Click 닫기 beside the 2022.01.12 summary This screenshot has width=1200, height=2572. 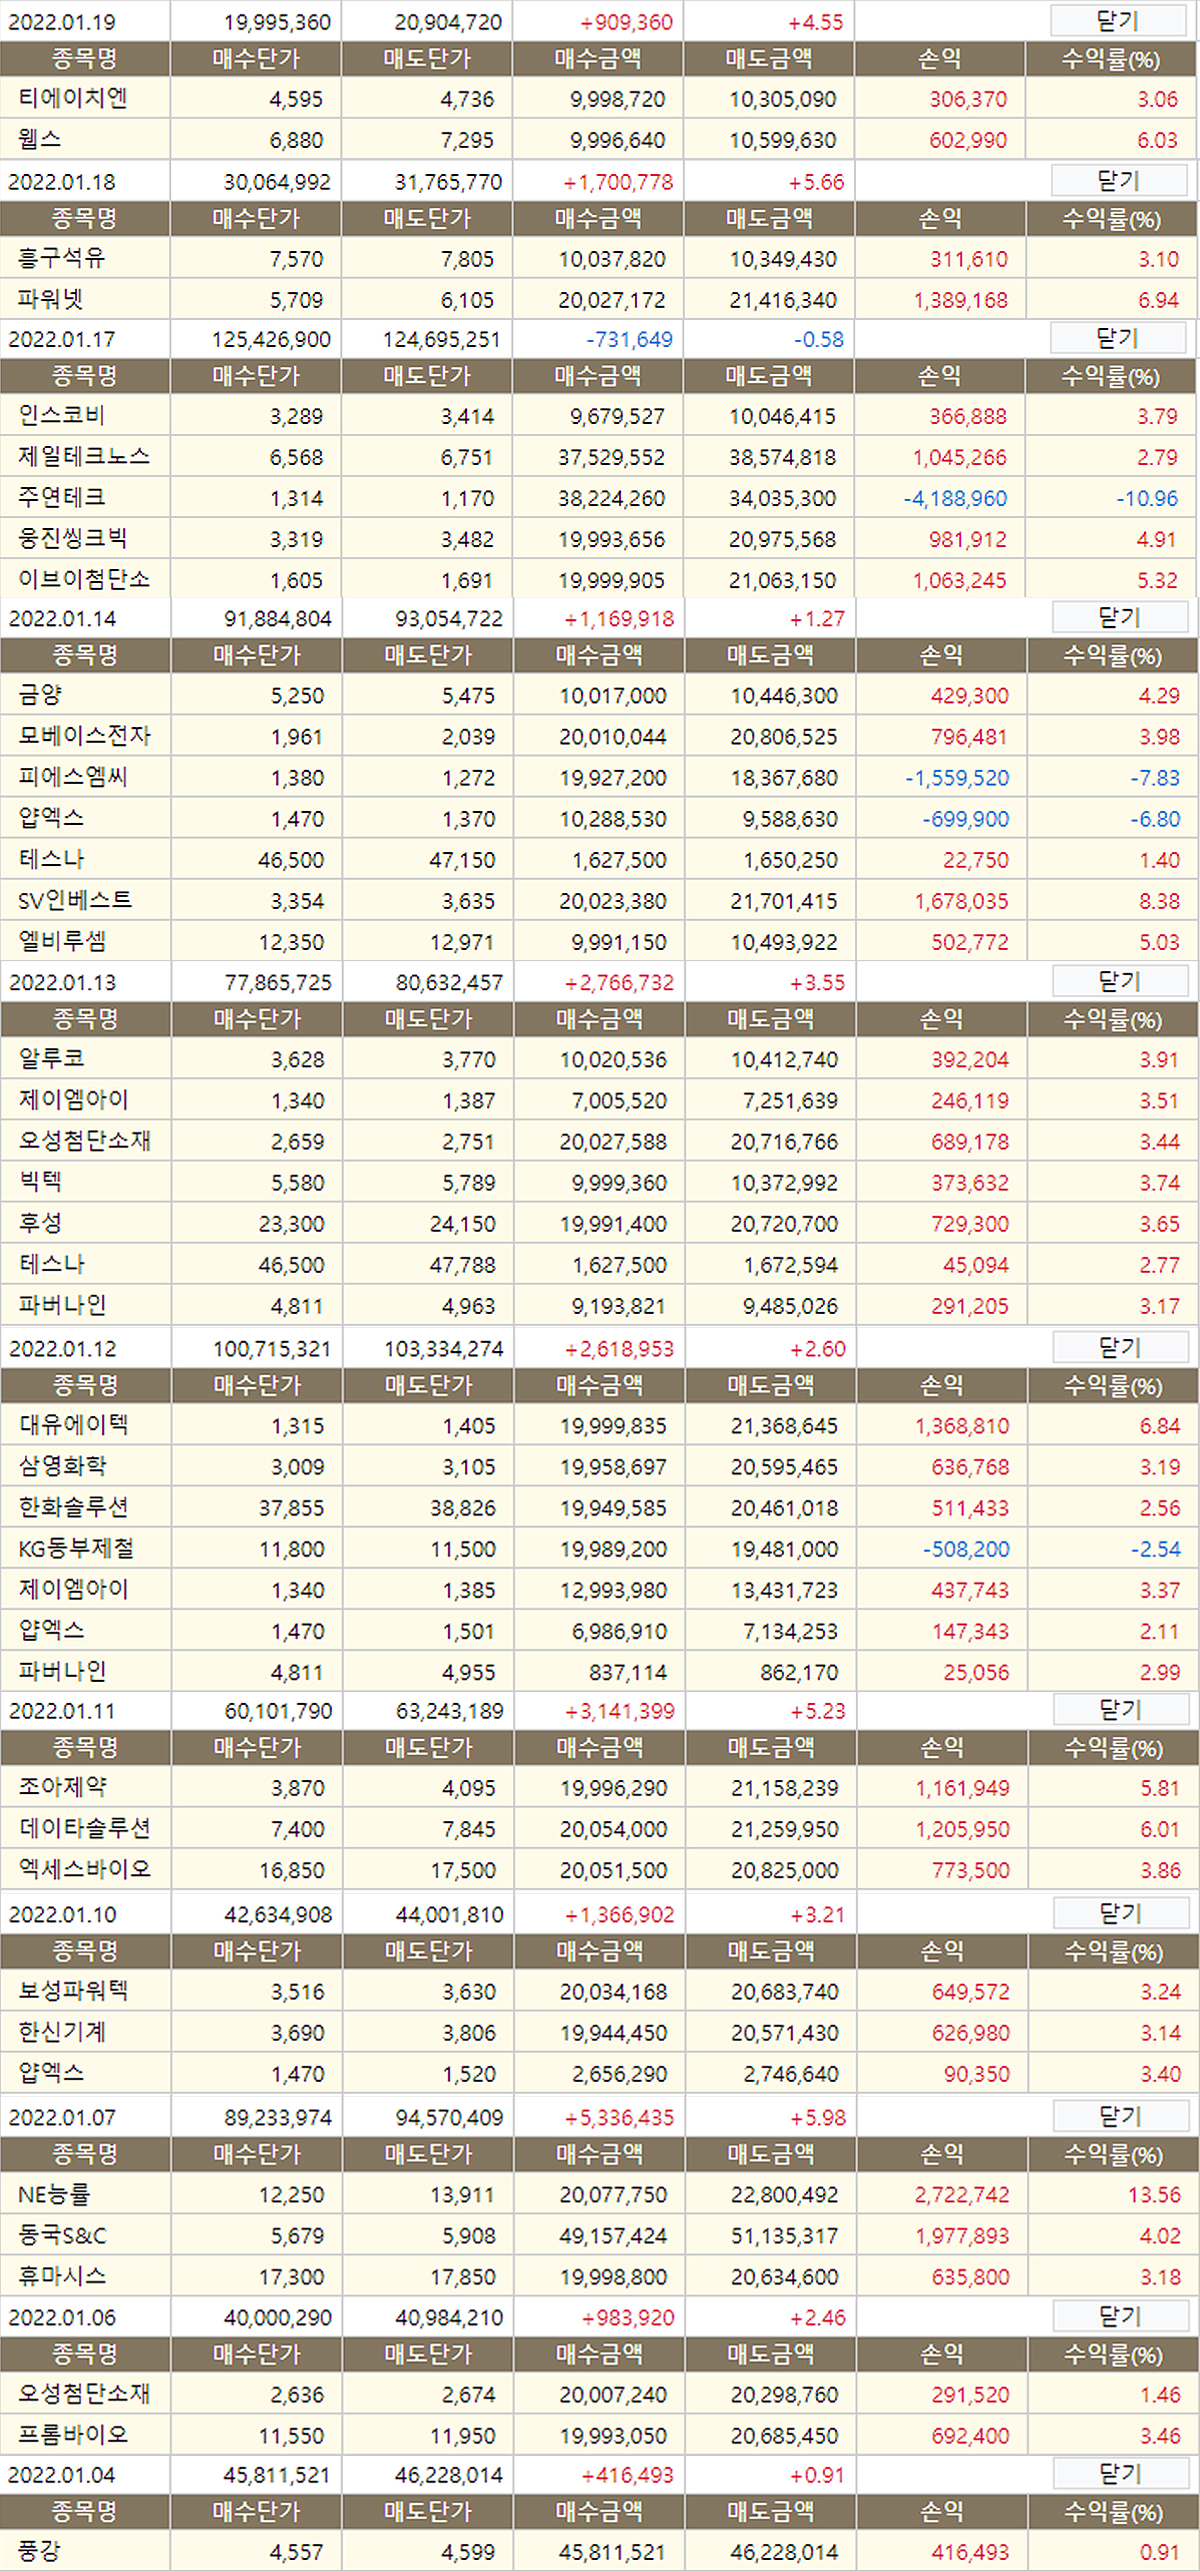point(1120,1347)
